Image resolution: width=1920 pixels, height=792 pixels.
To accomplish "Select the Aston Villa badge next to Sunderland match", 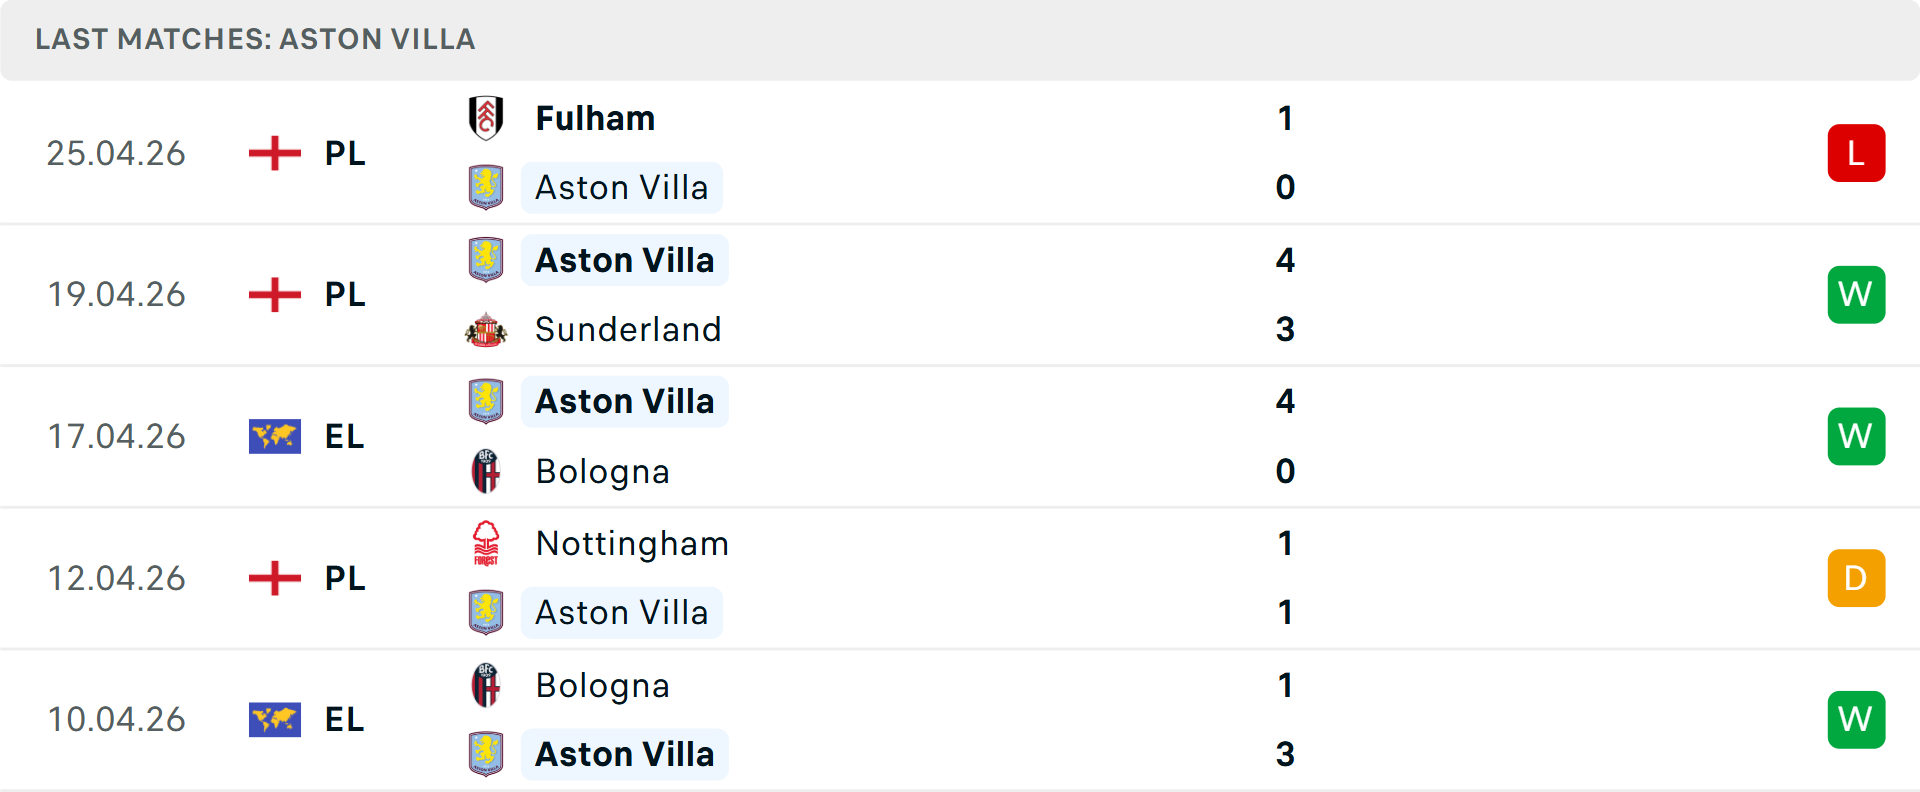I will click(x=487, y=259).
